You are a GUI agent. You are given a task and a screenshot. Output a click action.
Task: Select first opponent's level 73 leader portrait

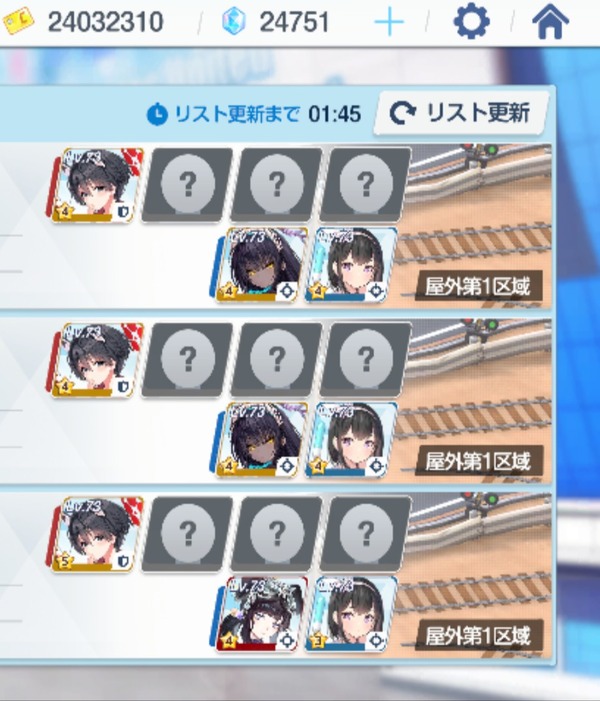click(95, 185)
